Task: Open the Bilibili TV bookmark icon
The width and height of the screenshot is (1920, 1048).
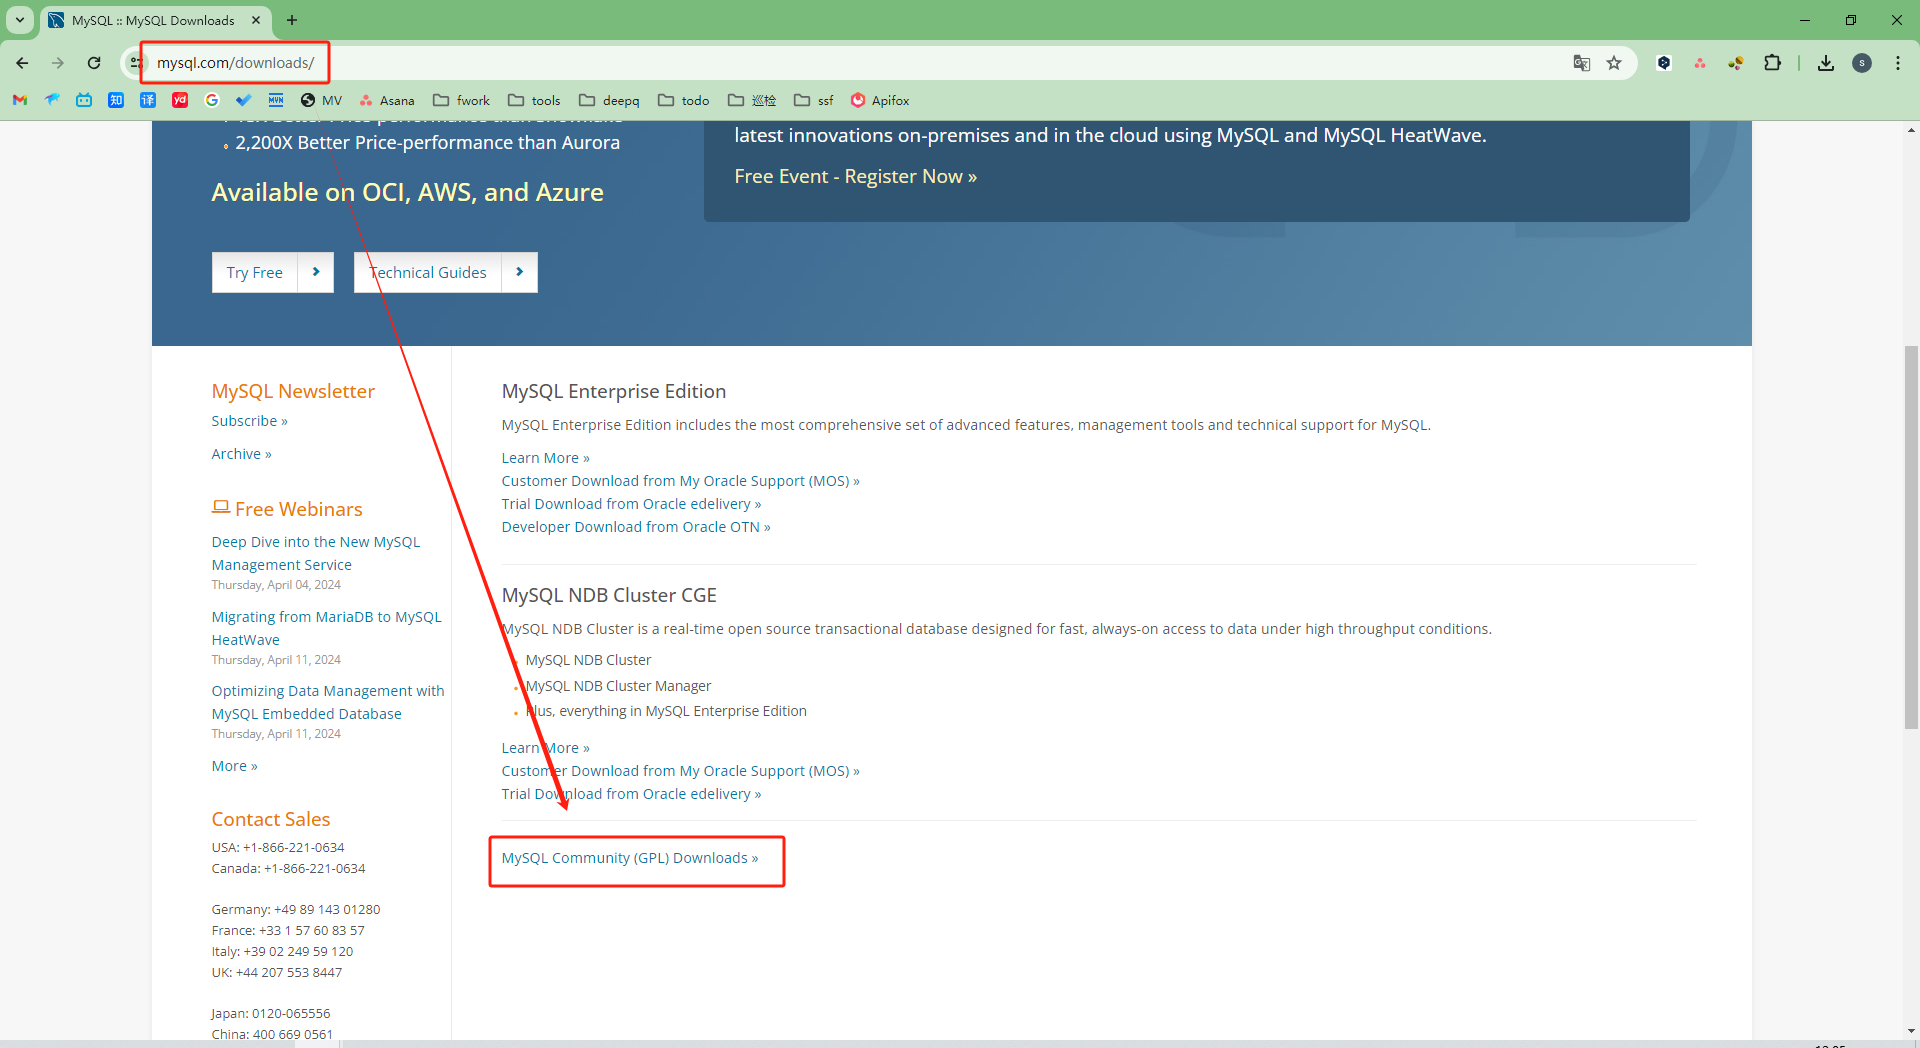Action: point(84,100)
